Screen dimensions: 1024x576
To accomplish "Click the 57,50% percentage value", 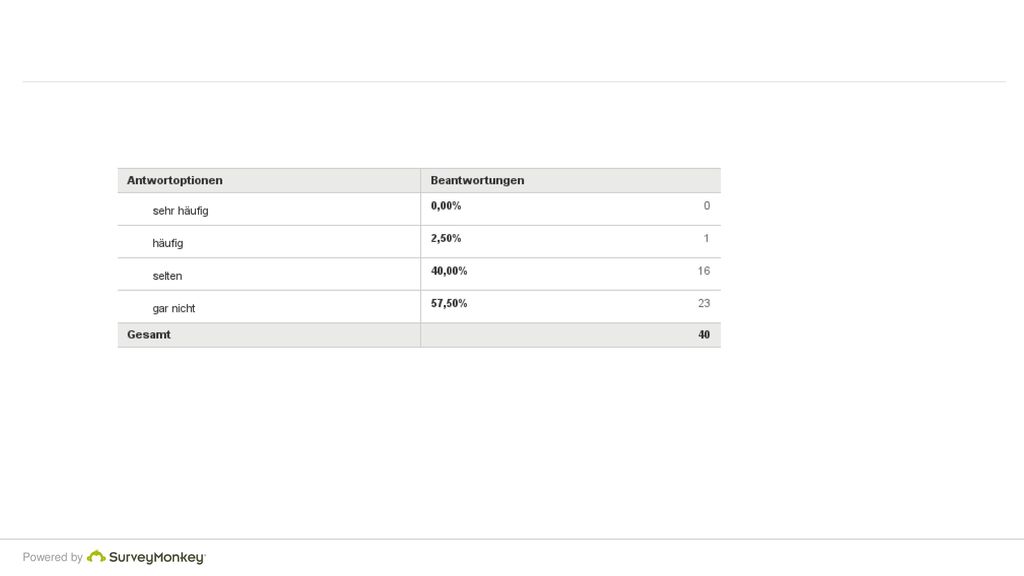I will [449, 303].
